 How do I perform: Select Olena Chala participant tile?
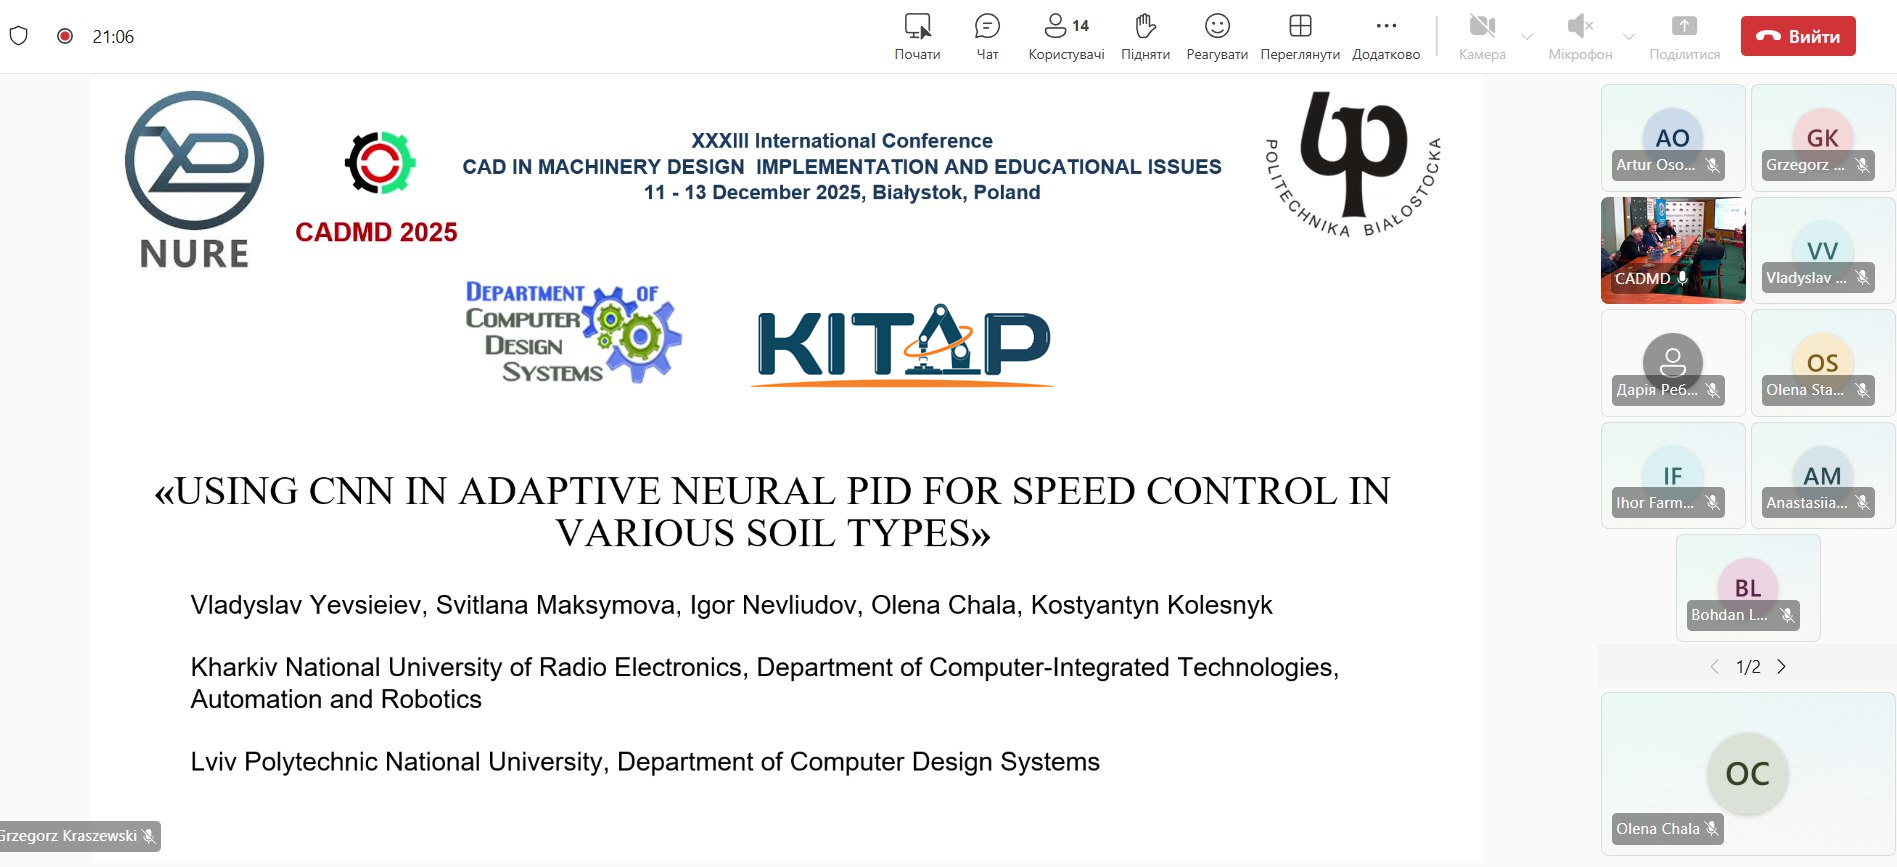(1747, 773)
